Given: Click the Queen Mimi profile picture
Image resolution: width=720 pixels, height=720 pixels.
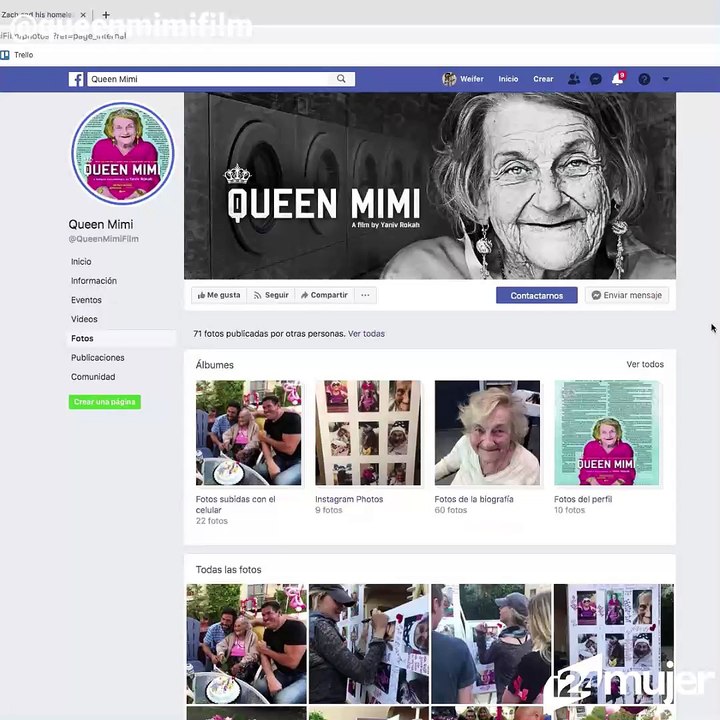Looking at the screenshot, I should 123,153.
